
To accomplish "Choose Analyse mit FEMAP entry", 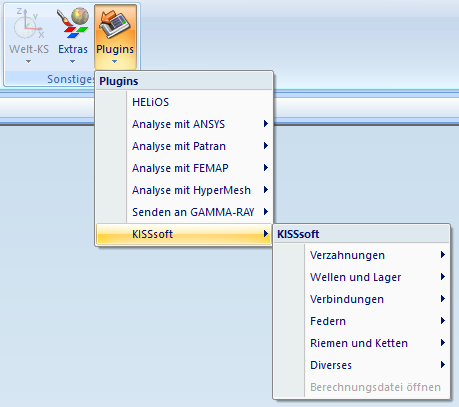I will (184, 168).
